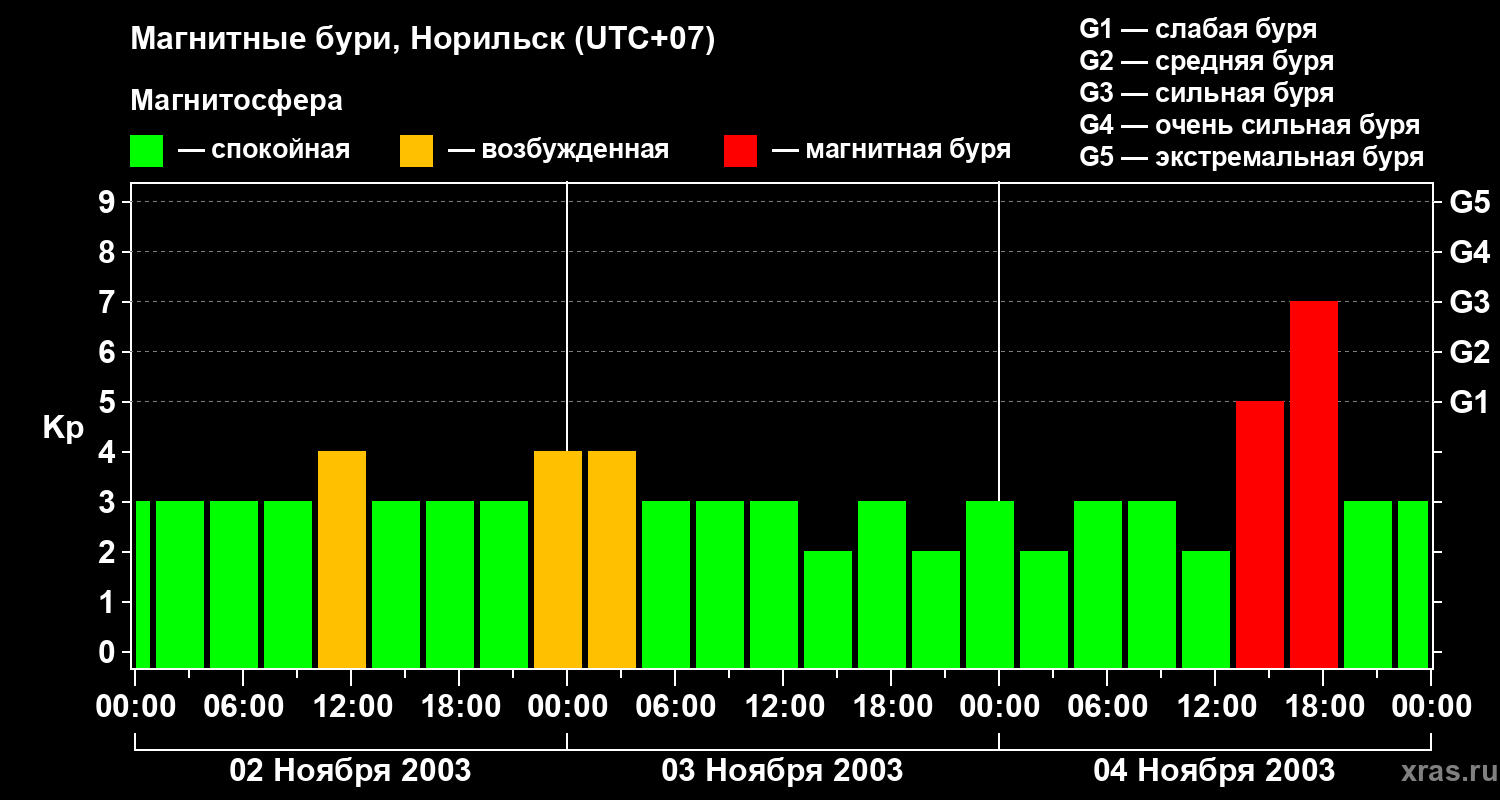The height and width of the screenshot is (800, 1500).
Task: Click the legend label «— спокойная»
Action: pos(264,151)
